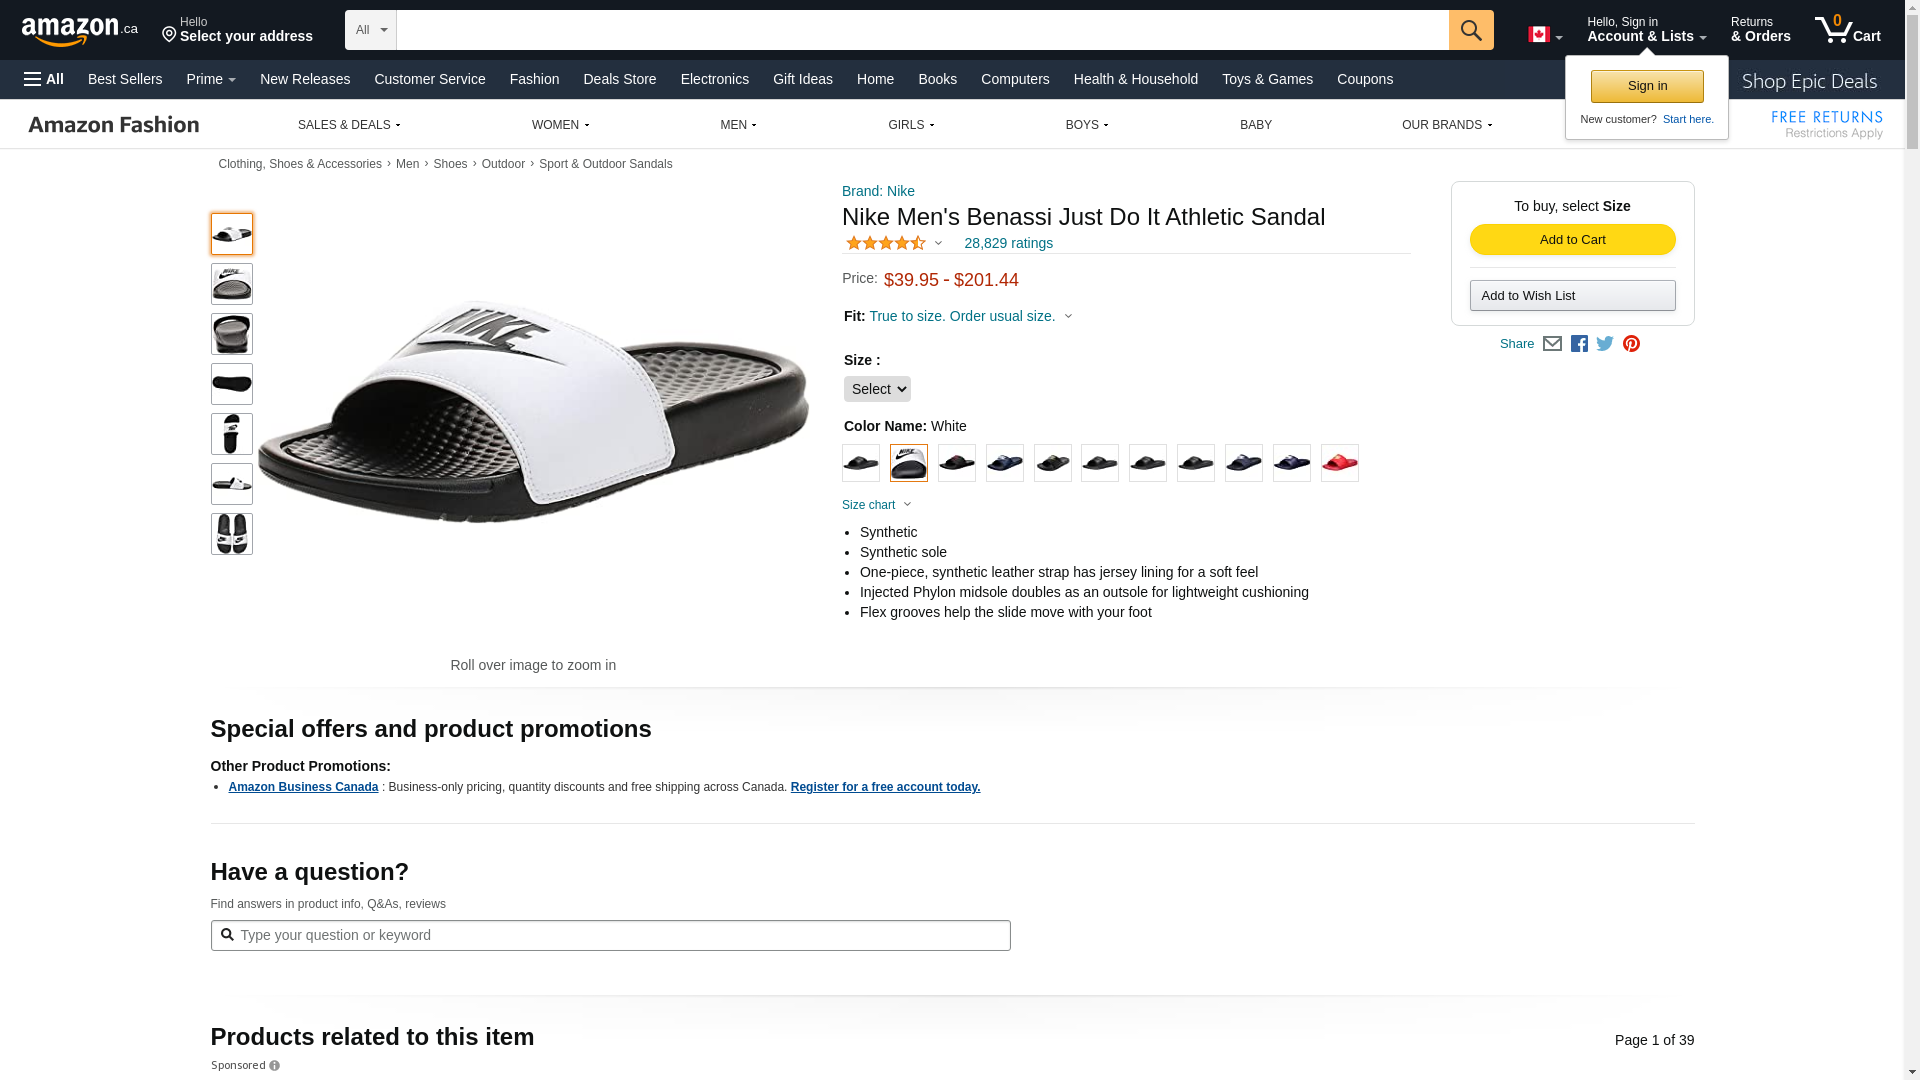Open the WOMEN fashion menu
This screenshot has height=1080, width=1920.
[560, 125]
